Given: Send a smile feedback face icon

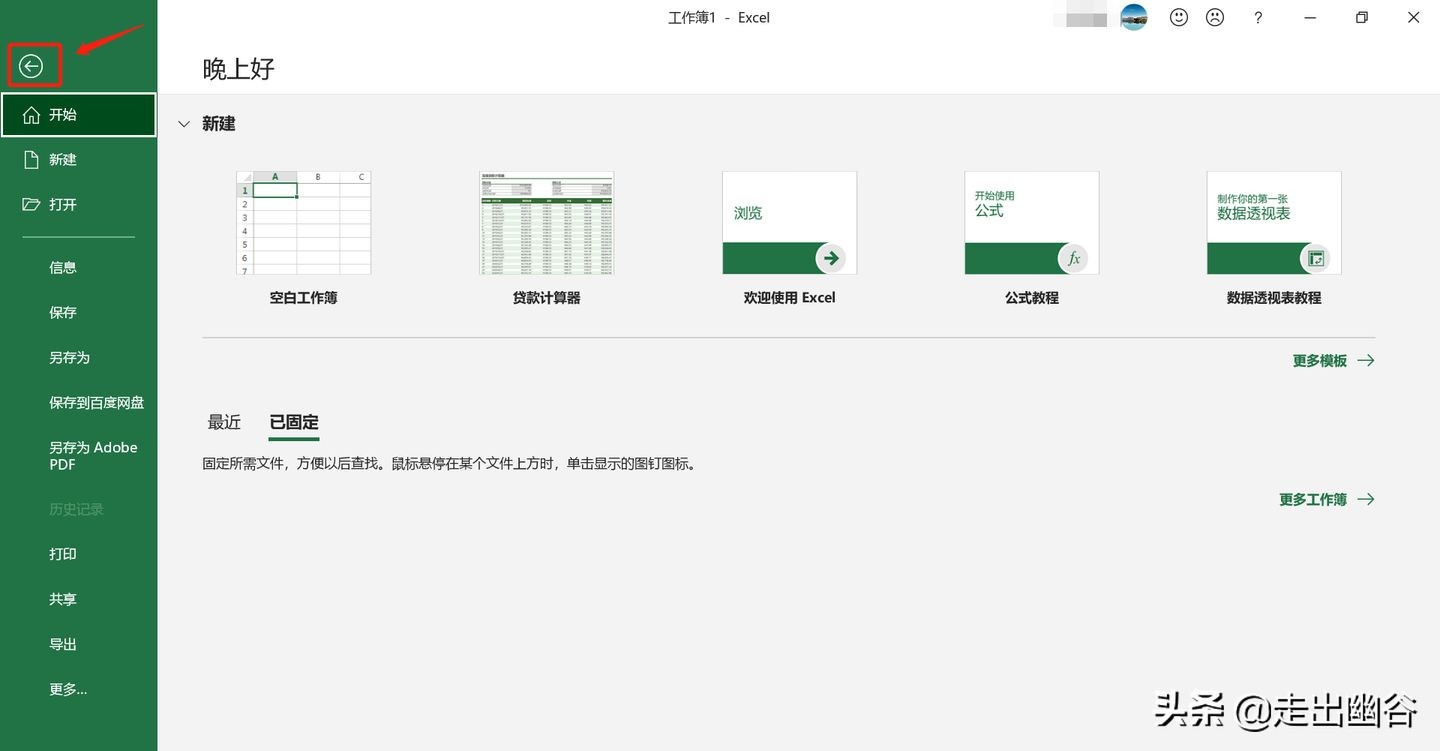Looking at the screenshot, I should click(x=1179, y=17).
